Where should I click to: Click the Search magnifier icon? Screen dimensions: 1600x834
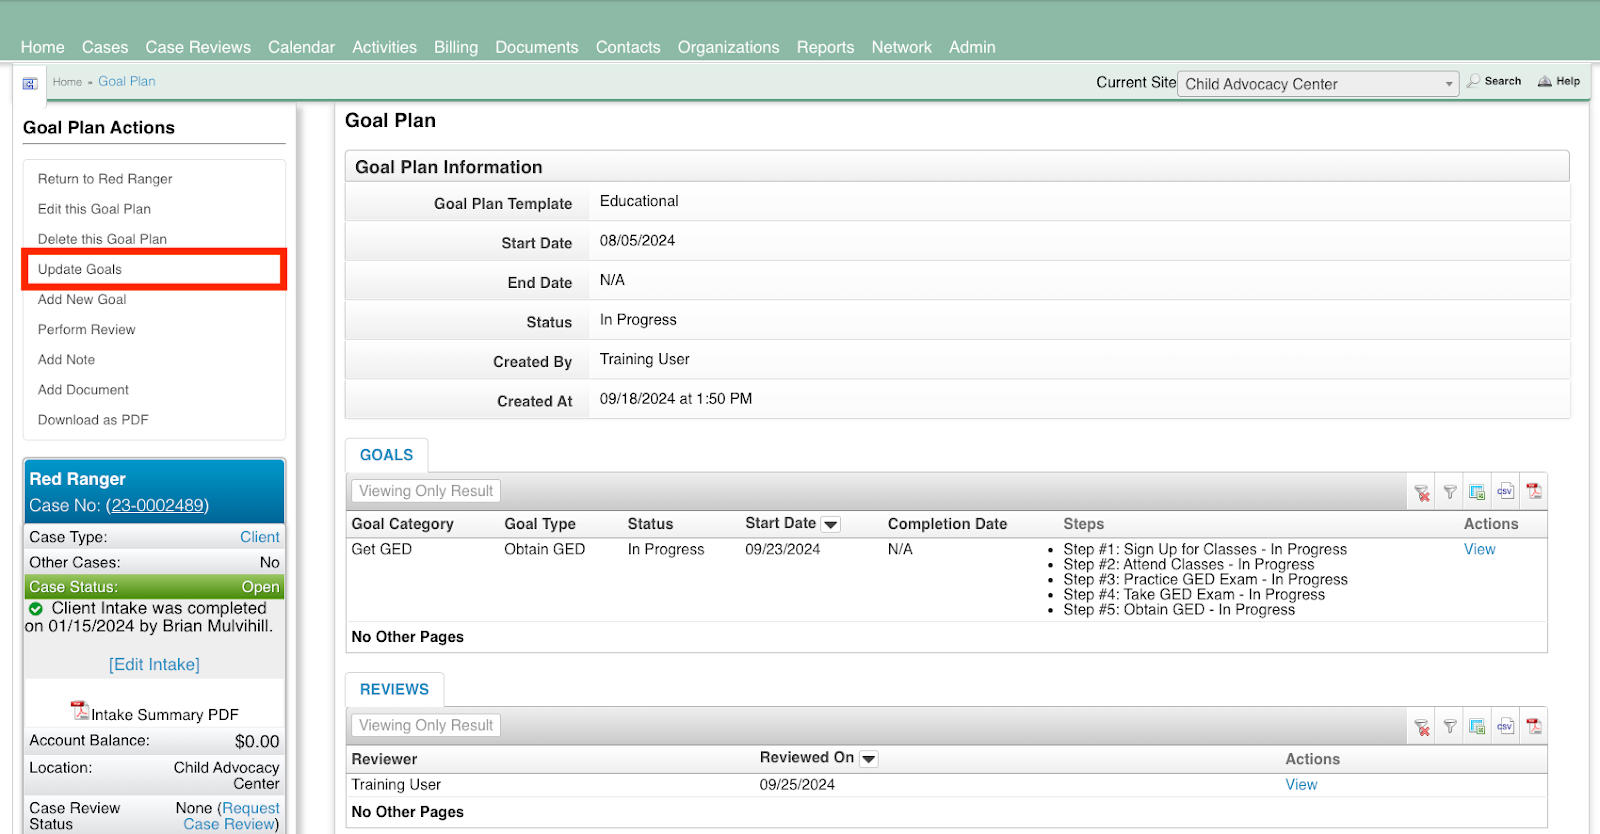click(x=1473, y=81)
